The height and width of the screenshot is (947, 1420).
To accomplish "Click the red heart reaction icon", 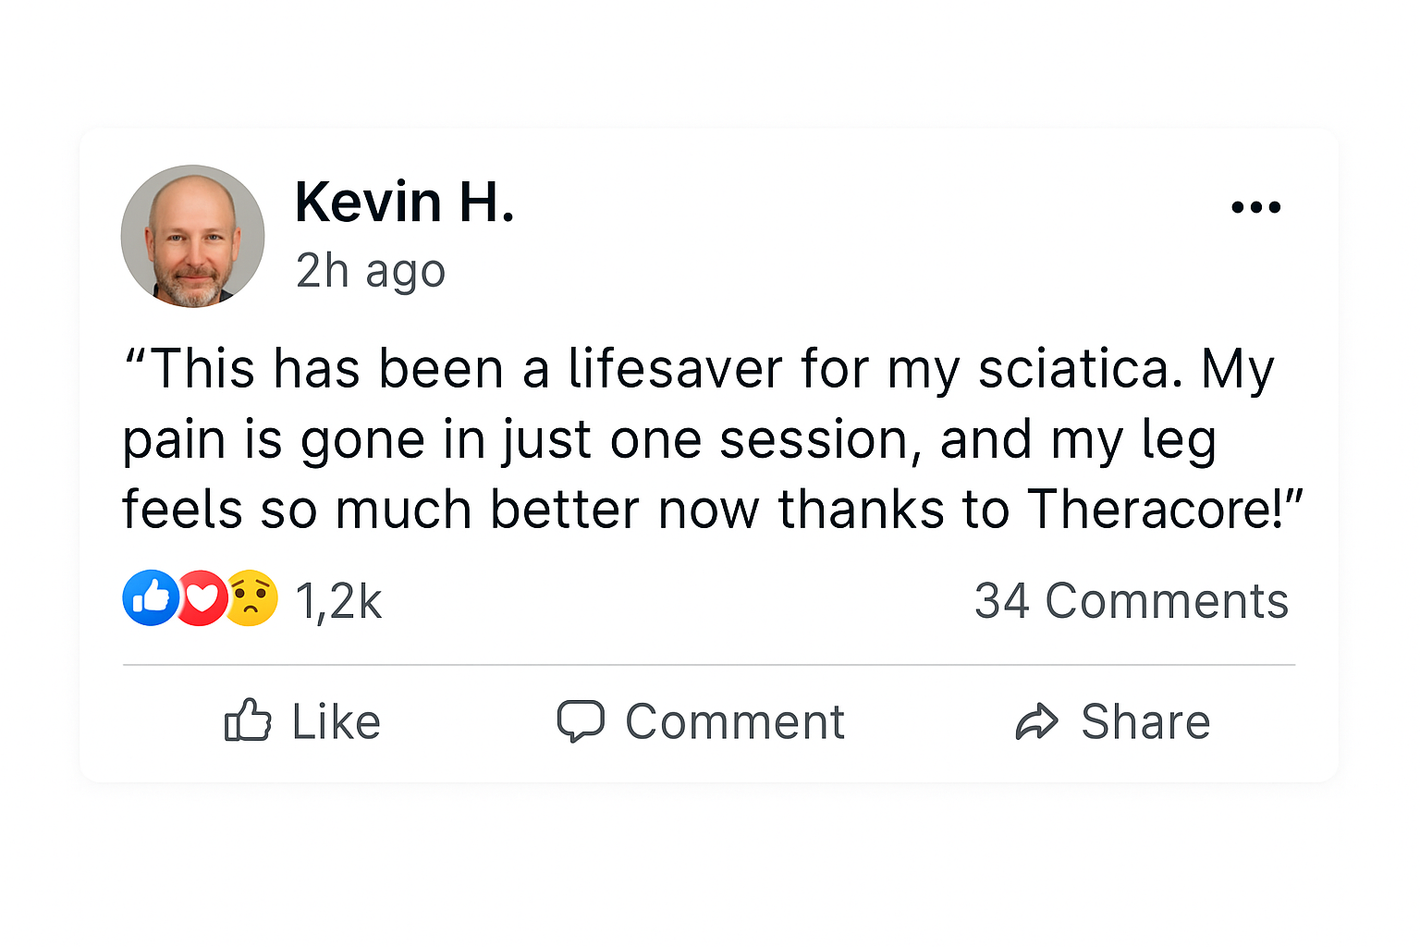I will (203, 598).
